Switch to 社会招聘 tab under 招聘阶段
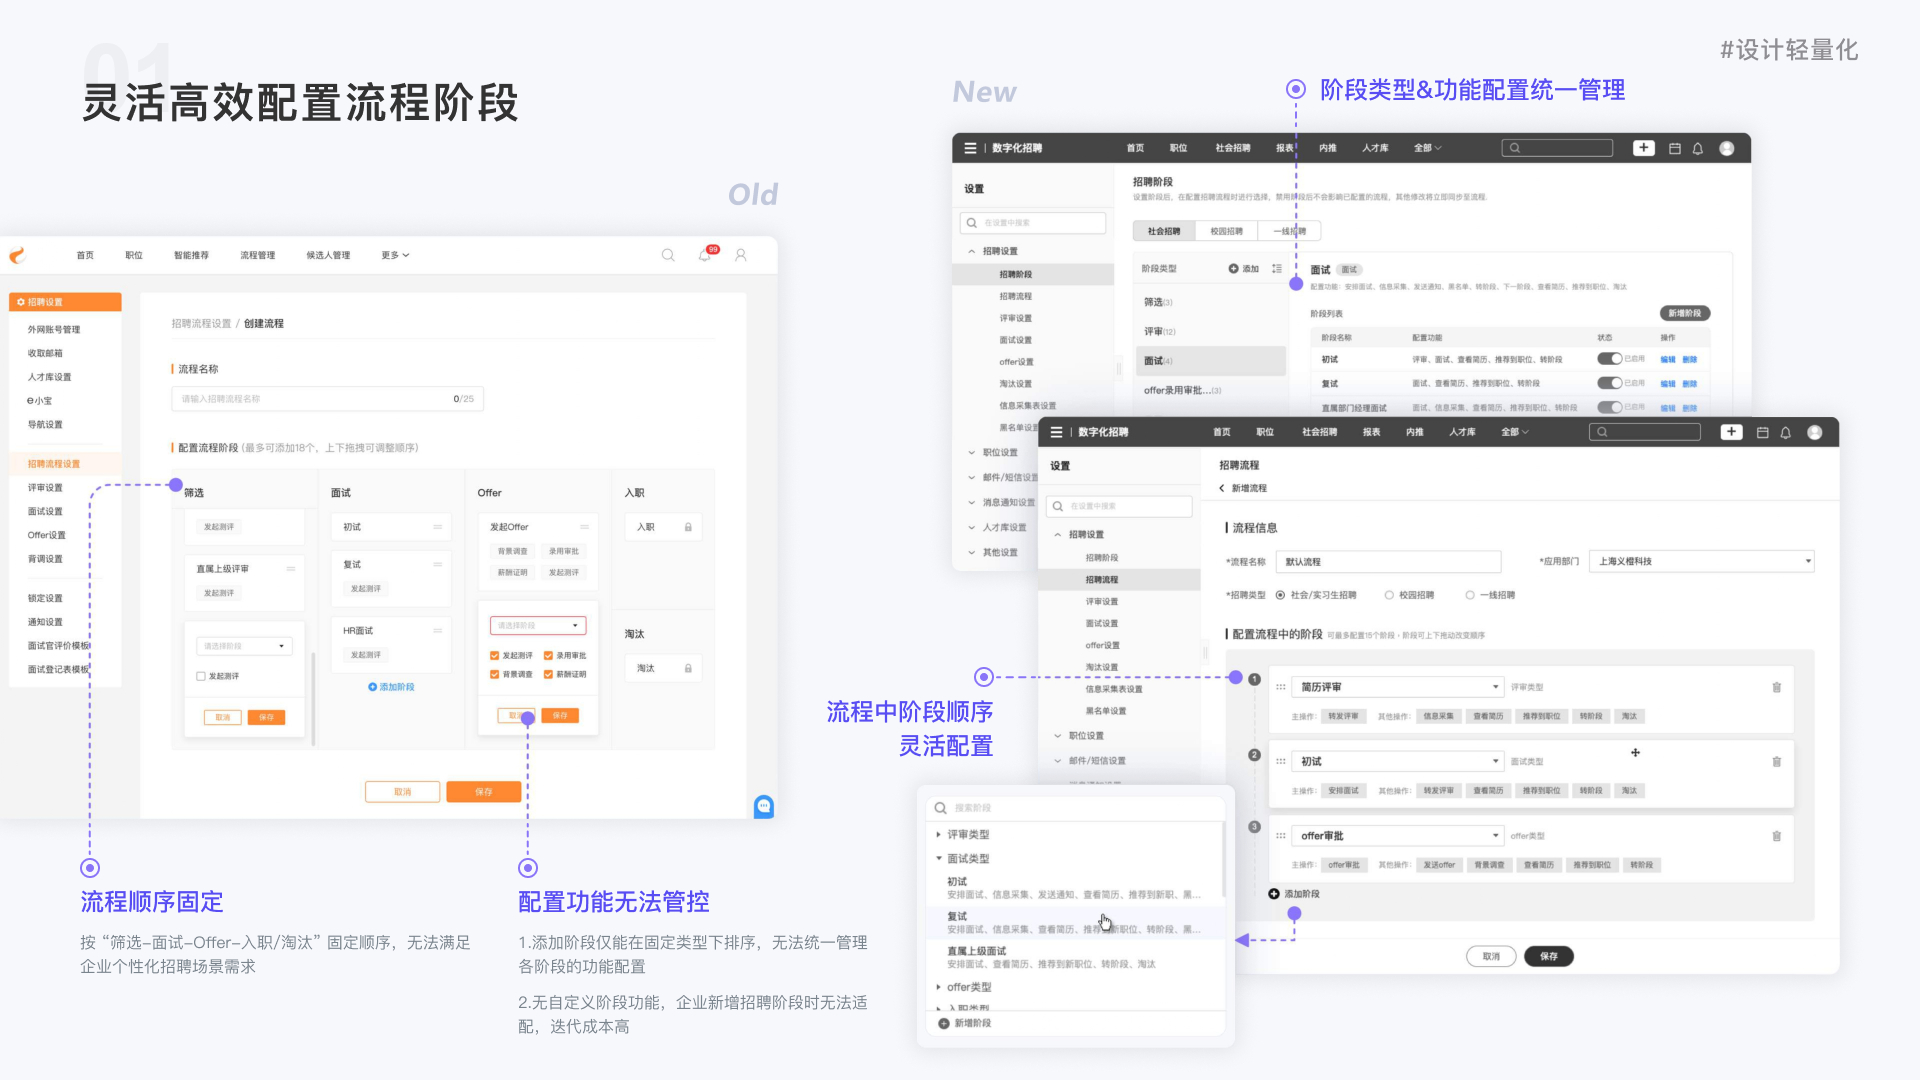The width and height of the screenshot is (1920, 1080). click(1164, 231)
